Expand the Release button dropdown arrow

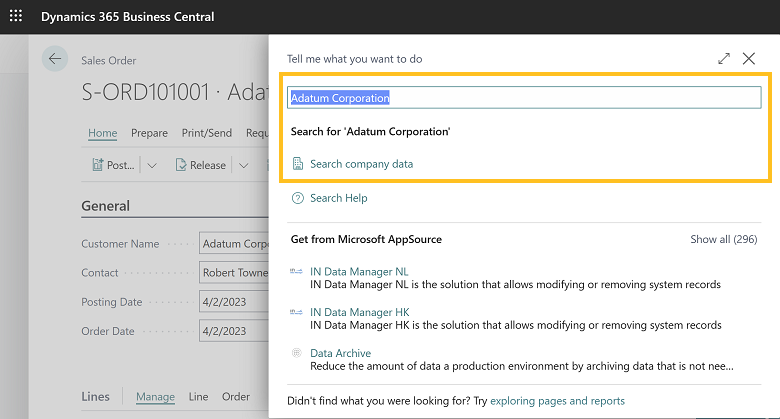pos(244,165)
